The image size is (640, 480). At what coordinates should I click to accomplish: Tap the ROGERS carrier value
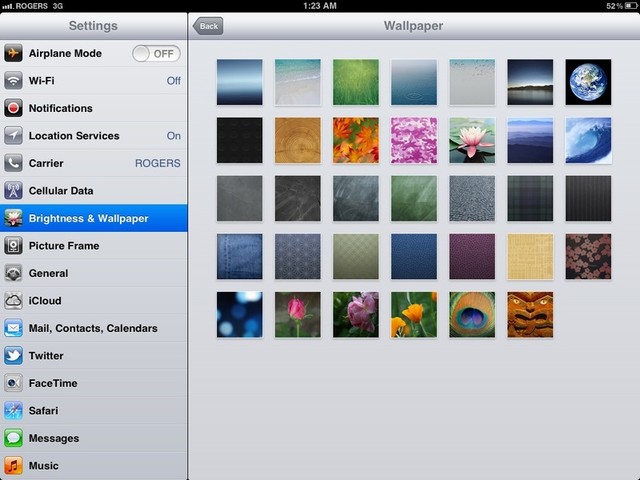click(158, 163)
